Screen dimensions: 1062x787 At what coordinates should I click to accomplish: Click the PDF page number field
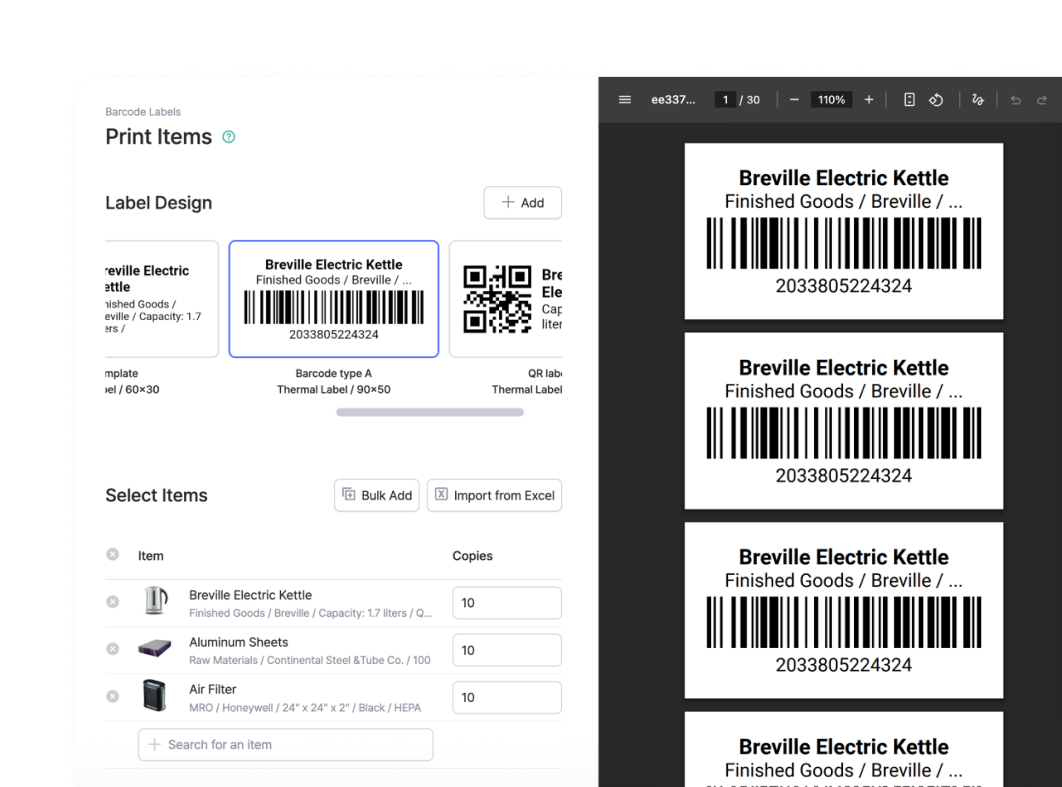(x=725, y=100)
